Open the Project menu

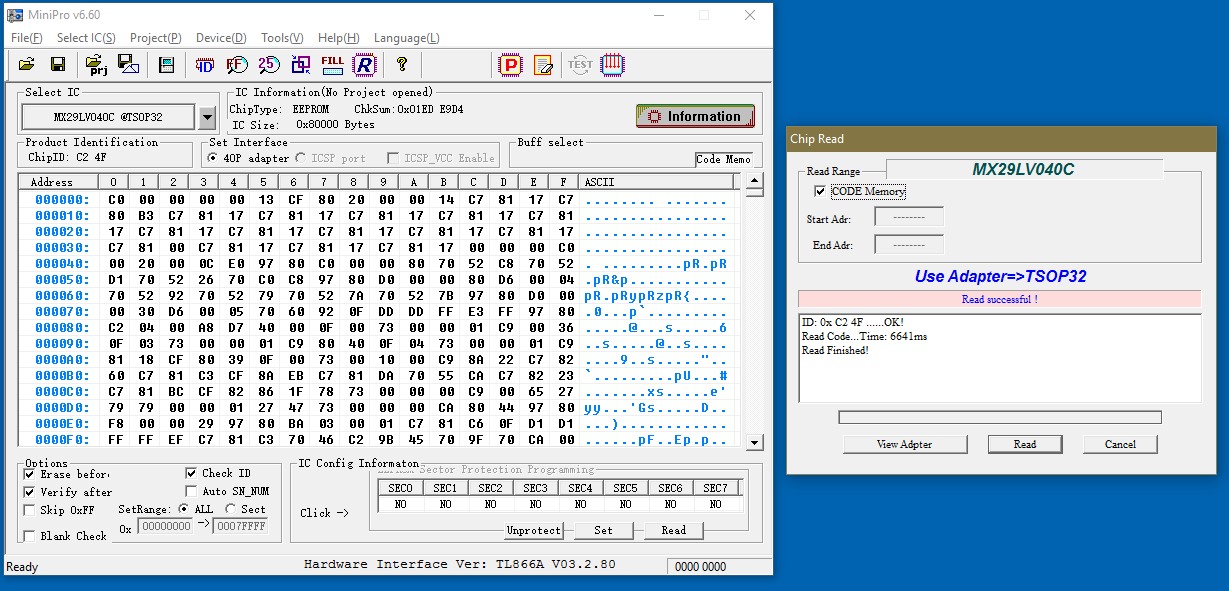(156, 38)
